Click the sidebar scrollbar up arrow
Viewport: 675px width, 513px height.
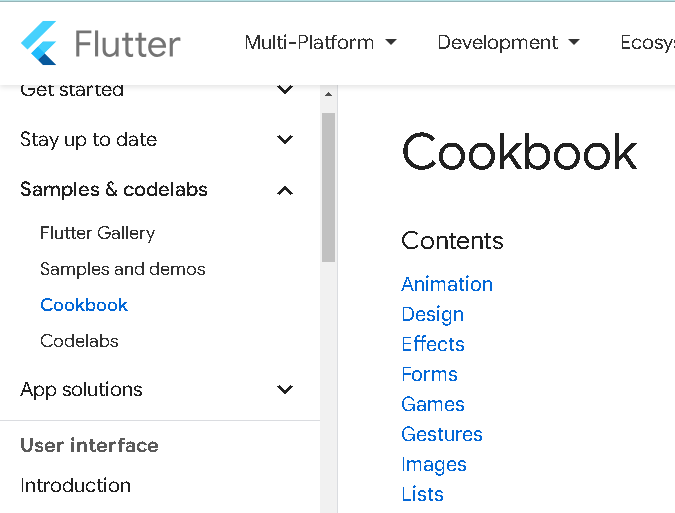pos(328,94)
